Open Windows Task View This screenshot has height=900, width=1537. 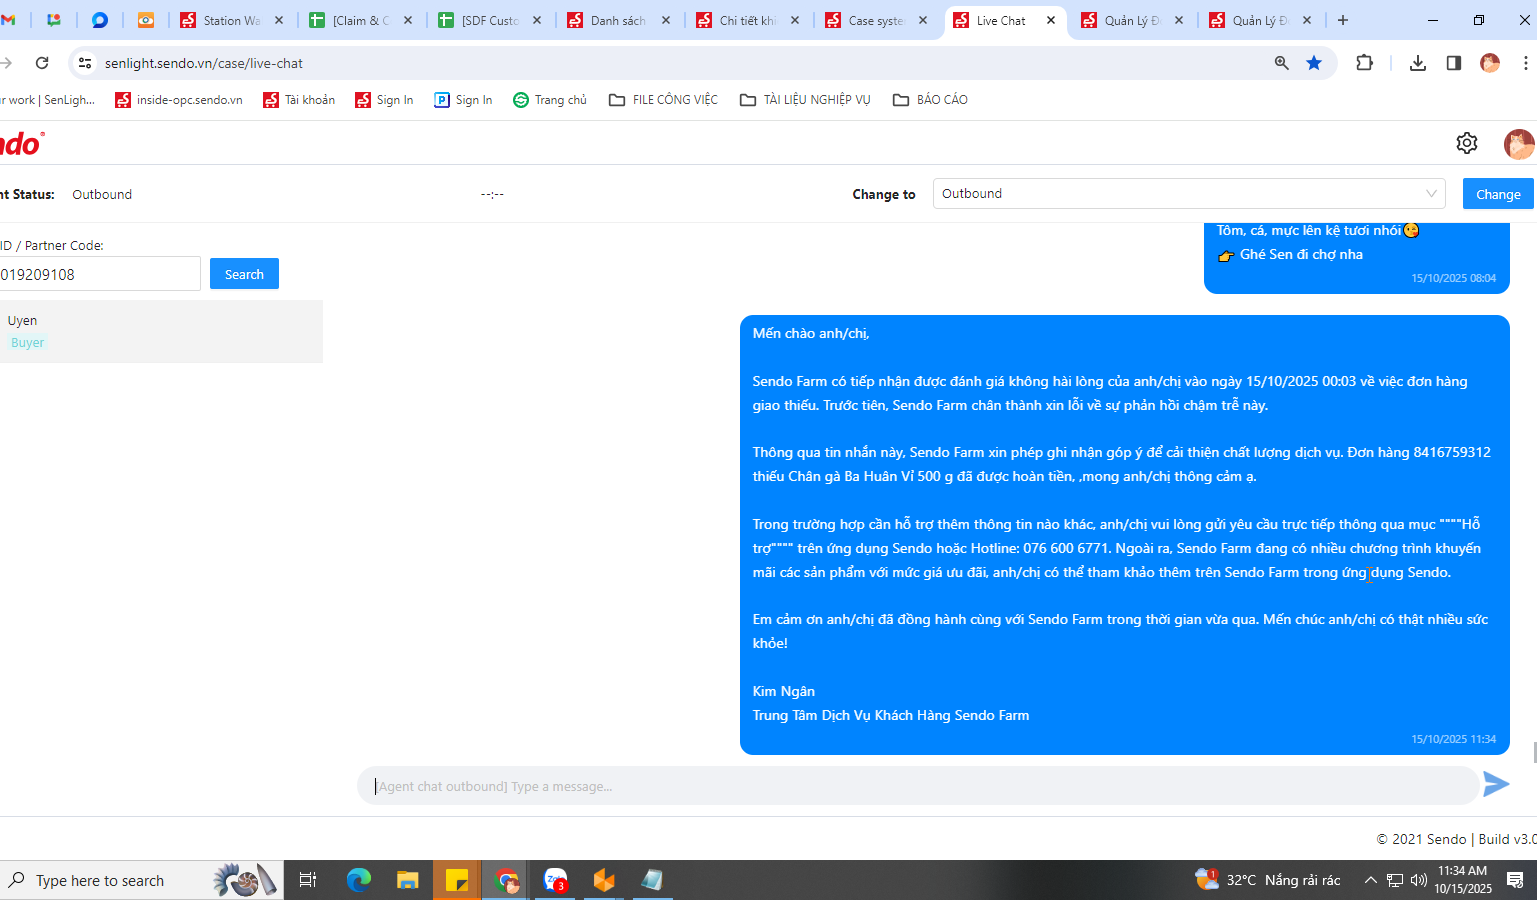click(308, 880)
